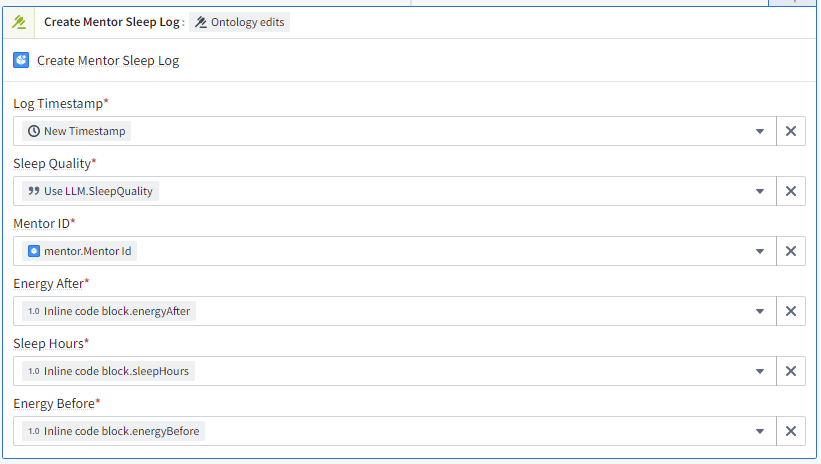Remove Mentor ID value using X icon
Image resolution: width=821 pixels, height=464 pixels.
click(x=790, y=251)
